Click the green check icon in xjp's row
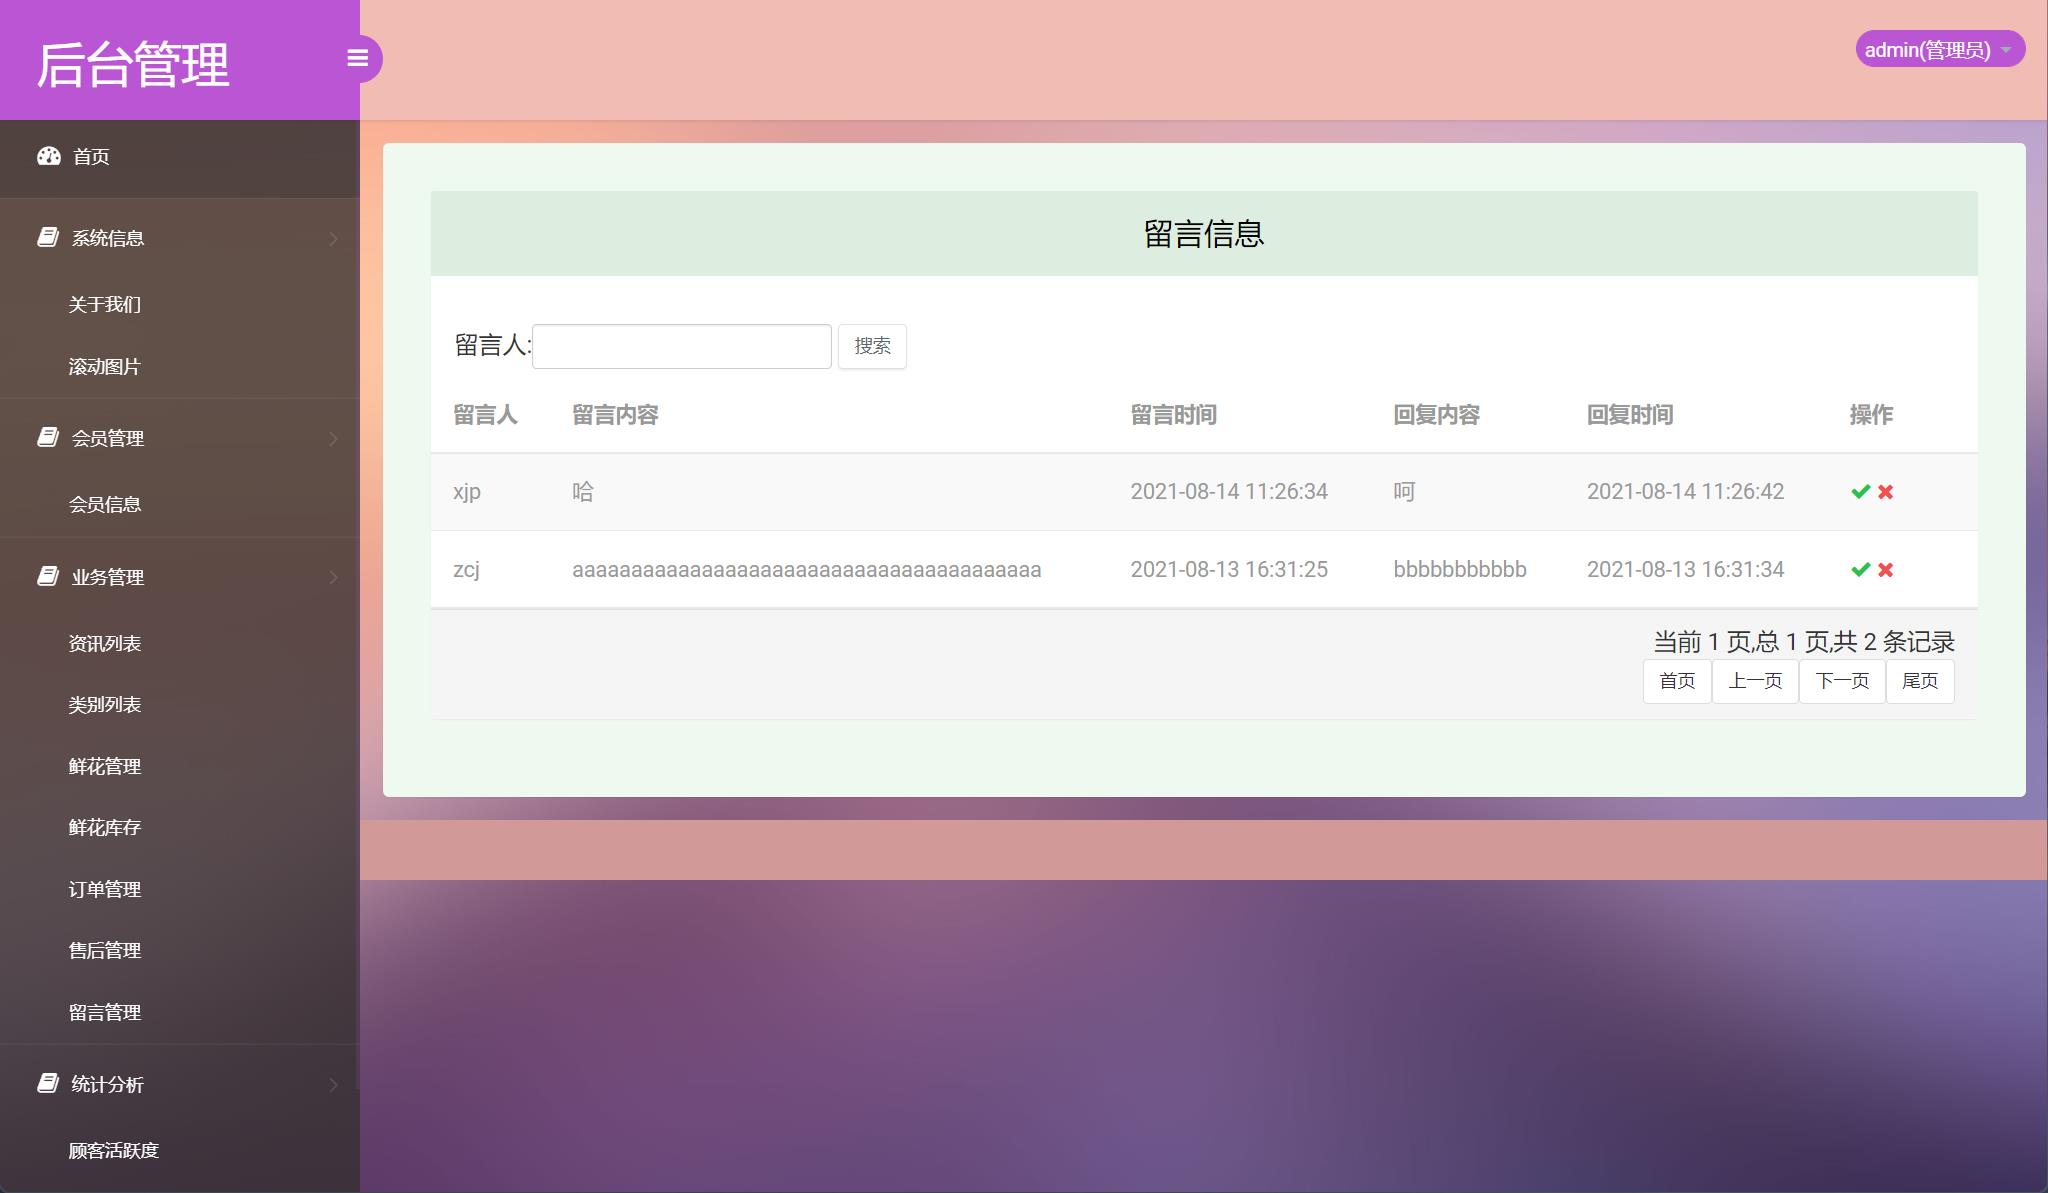 1860,491
